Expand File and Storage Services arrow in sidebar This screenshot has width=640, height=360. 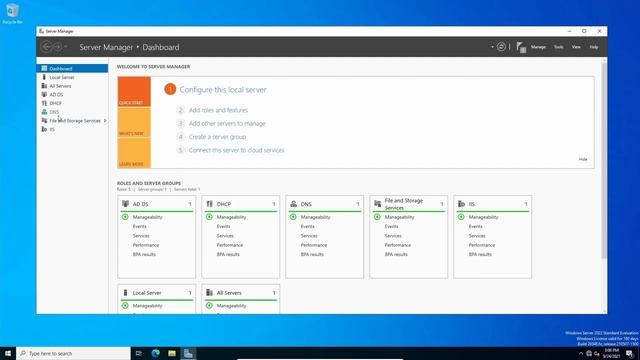click(x=105, y=120)
